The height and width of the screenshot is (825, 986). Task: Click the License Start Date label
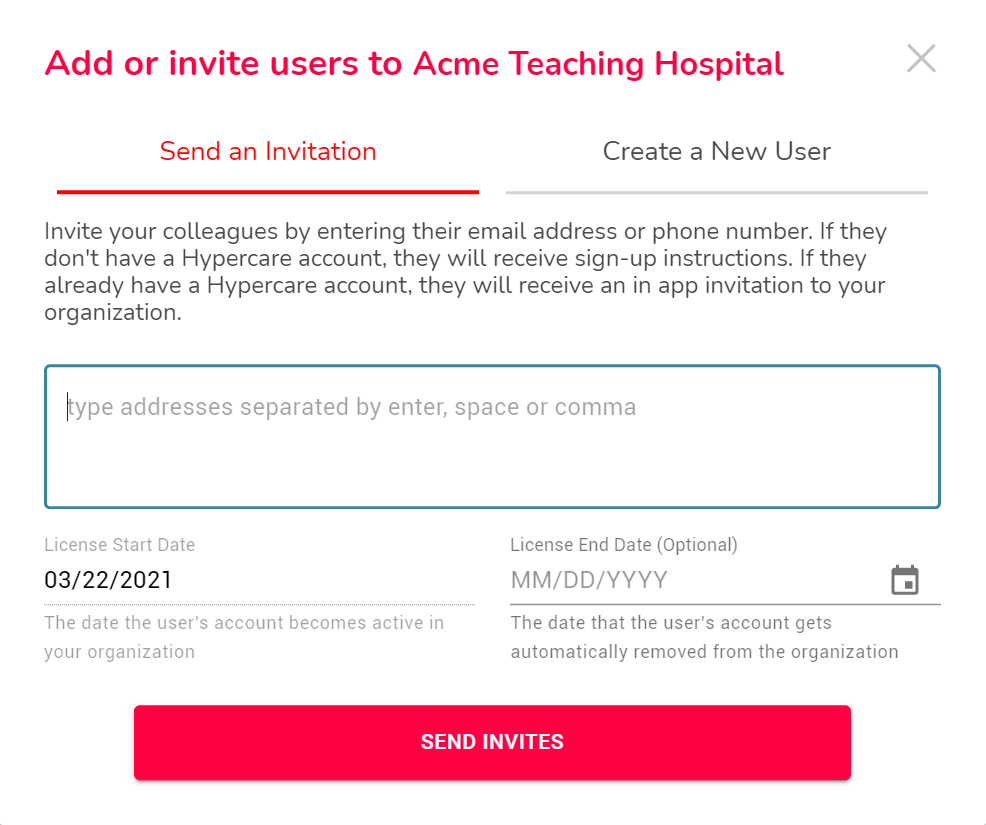point(119,545)
